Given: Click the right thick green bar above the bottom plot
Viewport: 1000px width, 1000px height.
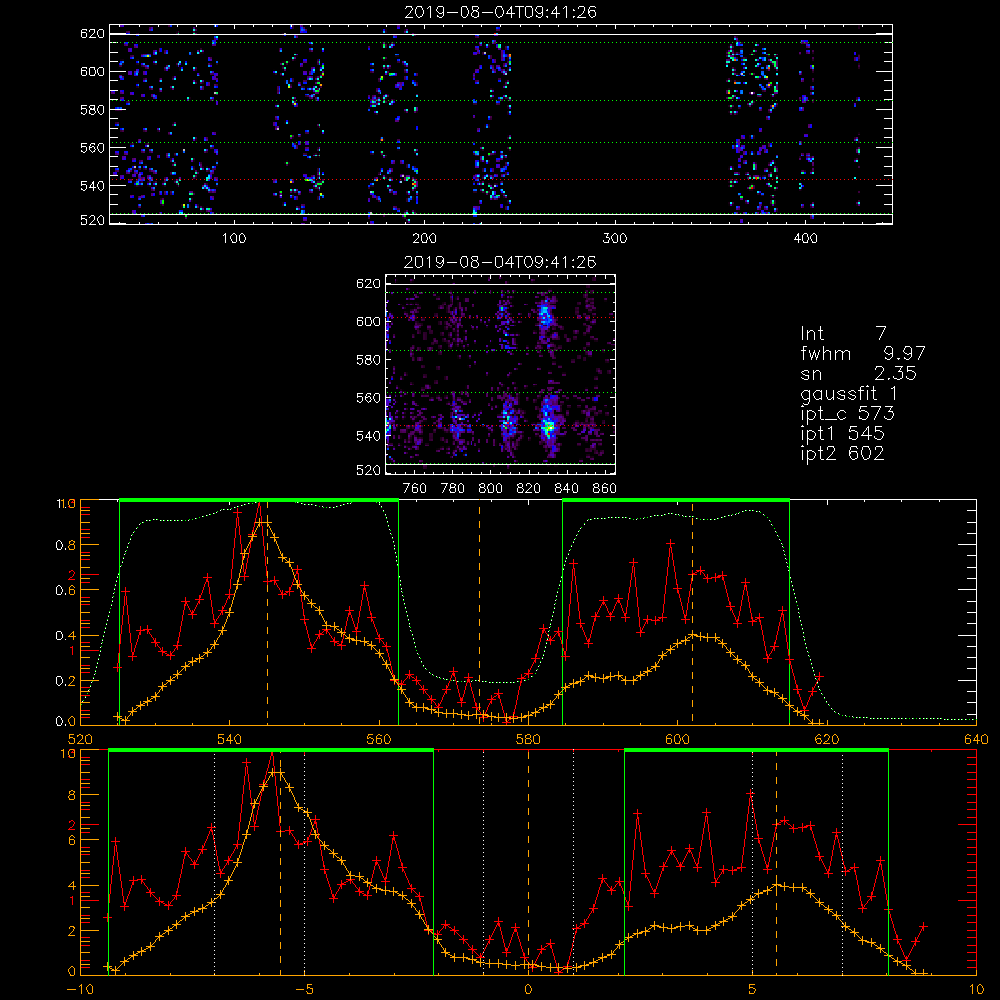Looking at the screenshot, I should pos(756,751).
